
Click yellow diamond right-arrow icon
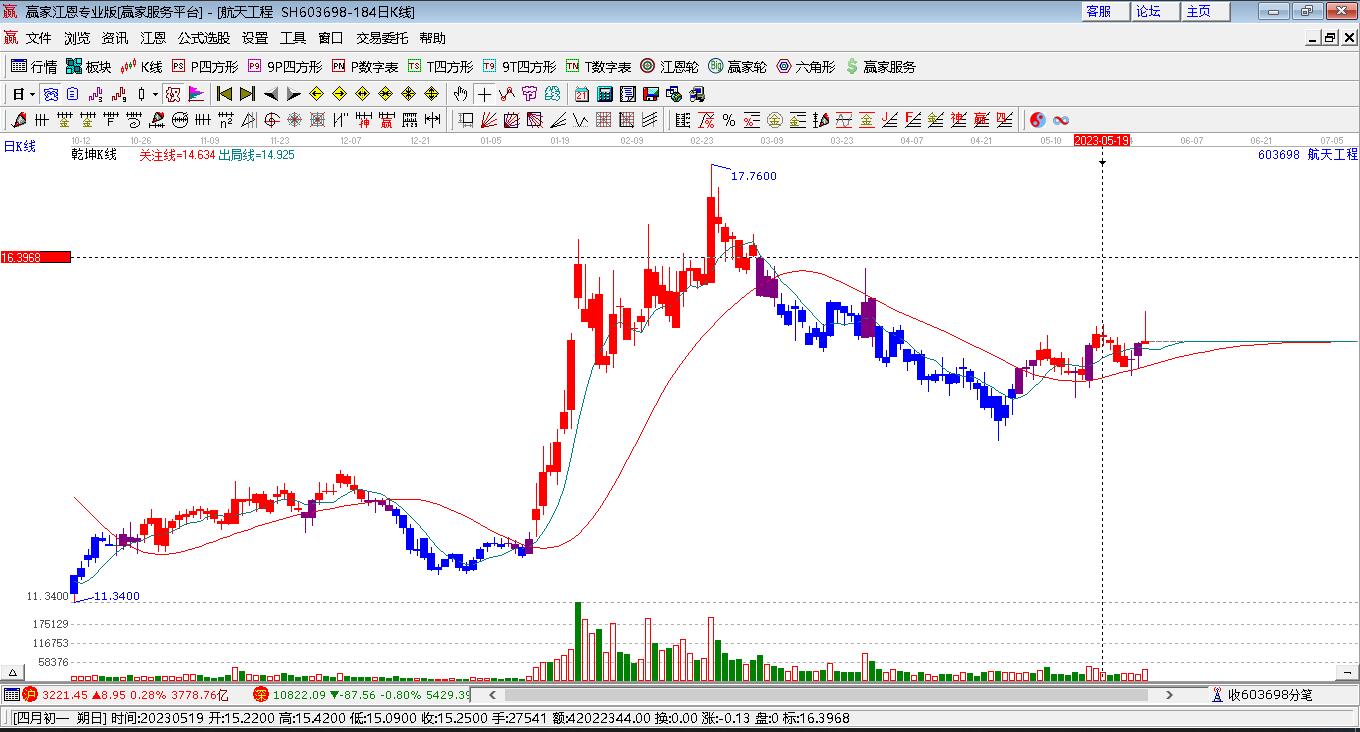point(339,94)
